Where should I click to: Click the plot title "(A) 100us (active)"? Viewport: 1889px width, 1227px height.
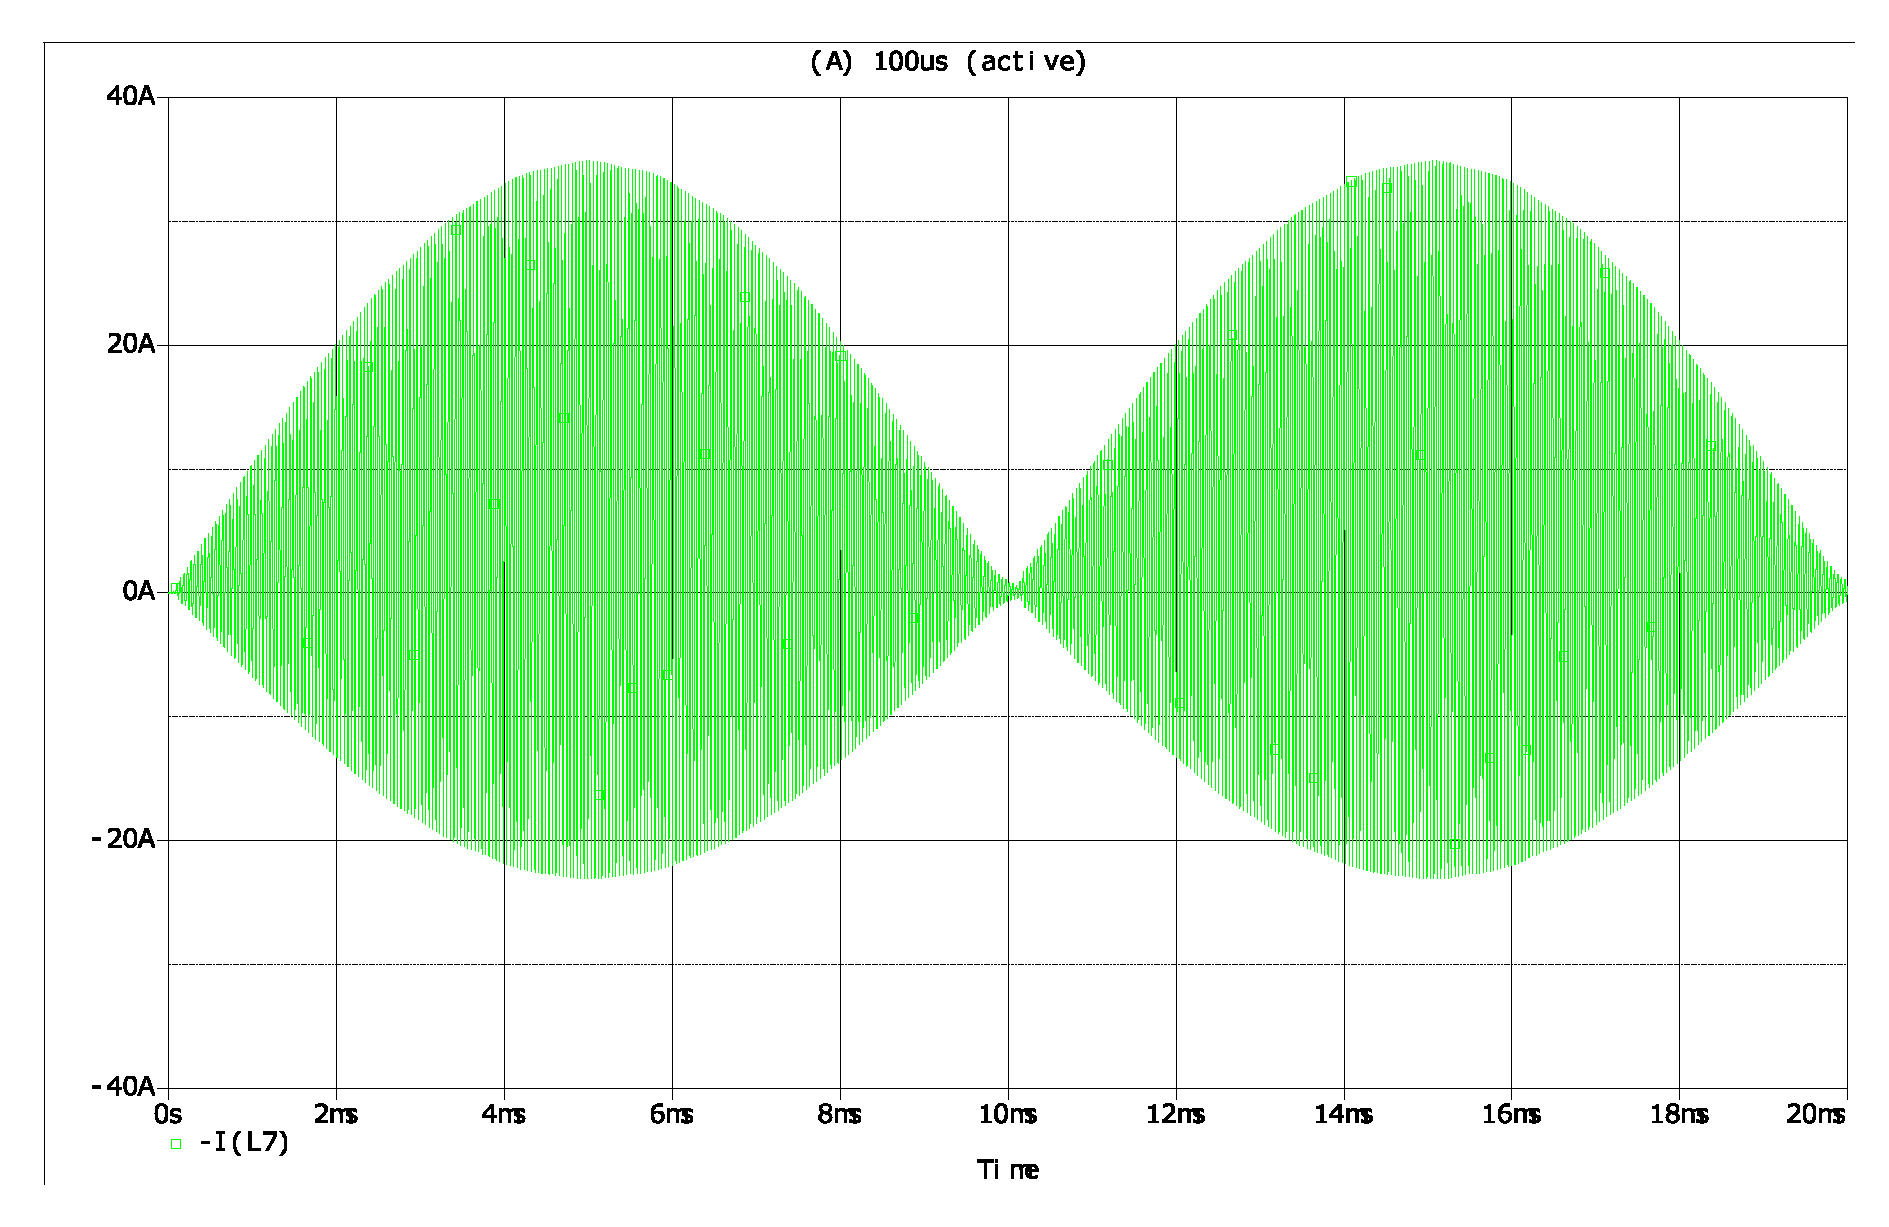(946, 62)
